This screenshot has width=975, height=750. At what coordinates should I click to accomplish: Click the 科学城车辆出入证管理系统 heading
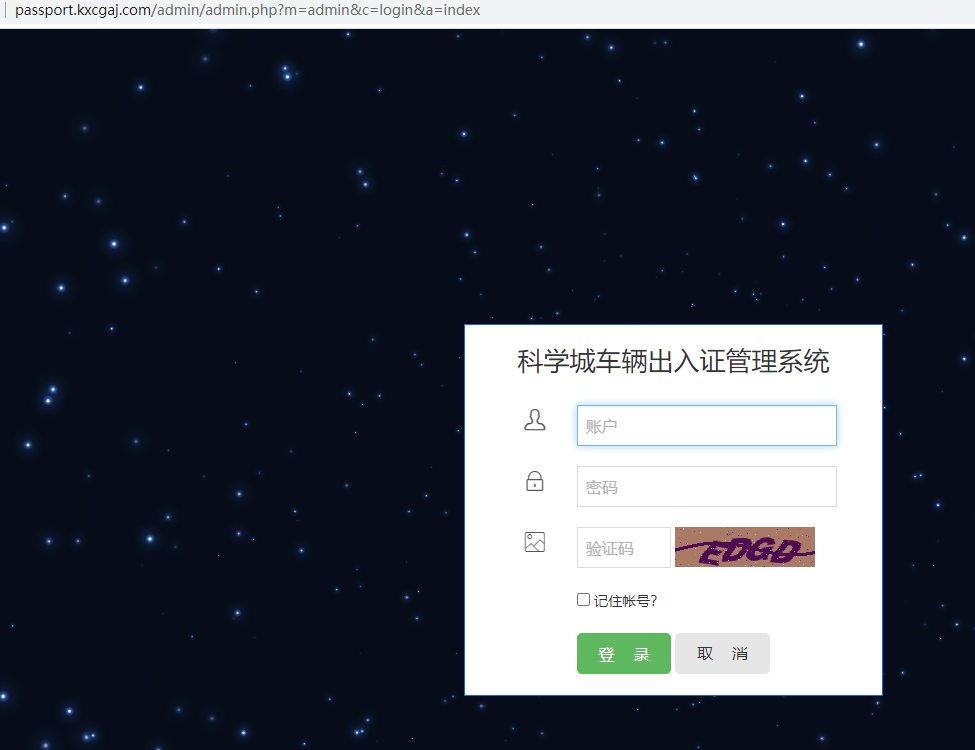[673, 361]
